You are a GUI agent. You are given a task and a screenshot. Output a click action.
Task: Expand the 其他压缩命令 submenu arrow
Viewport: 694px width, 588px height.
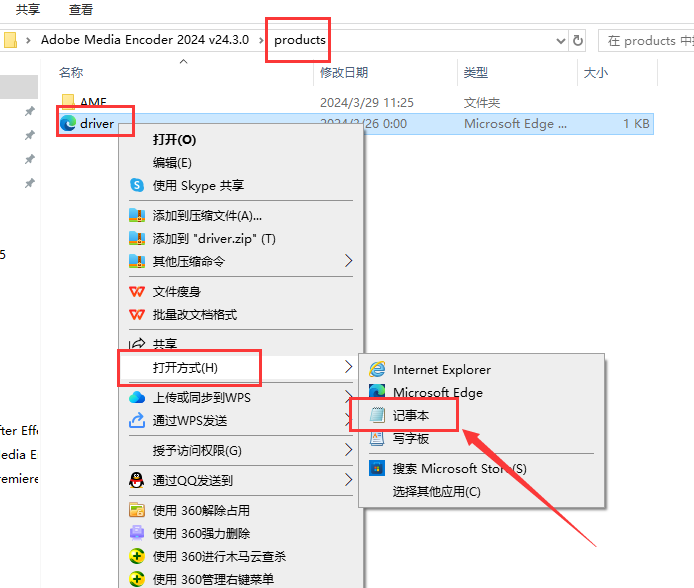[348, 261]
